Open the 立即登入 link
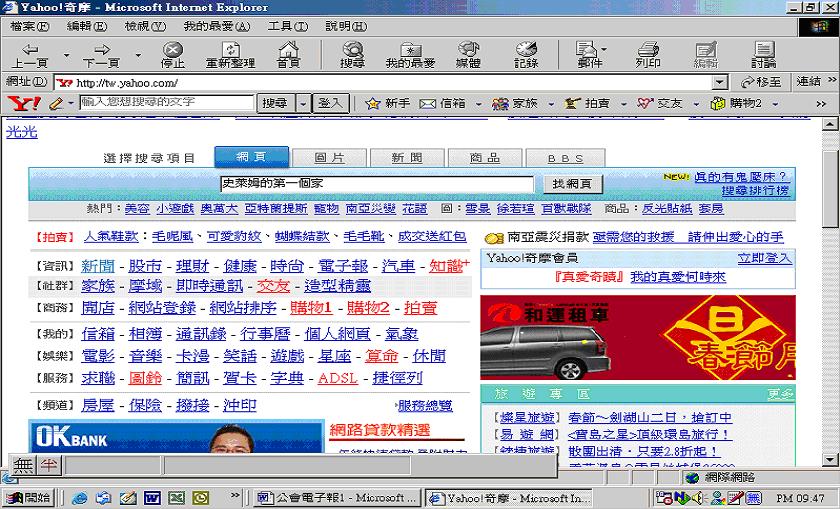The width and height of the screenshot is (840, 509). (764, 258)
